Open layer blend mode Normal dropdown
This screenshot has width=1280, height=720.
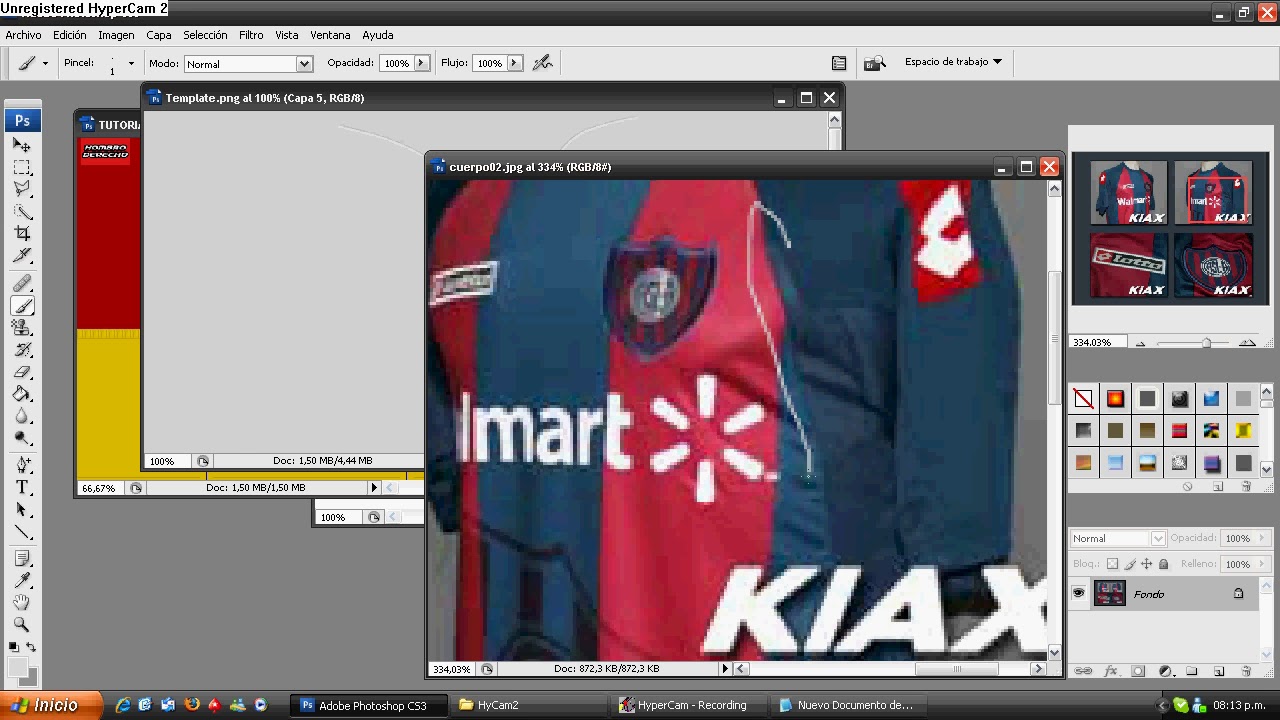[x=1118, y=538]
